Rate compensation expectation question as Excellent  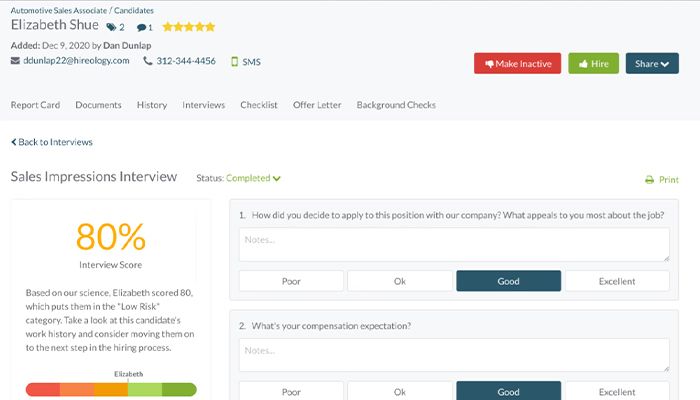point(617,391)
